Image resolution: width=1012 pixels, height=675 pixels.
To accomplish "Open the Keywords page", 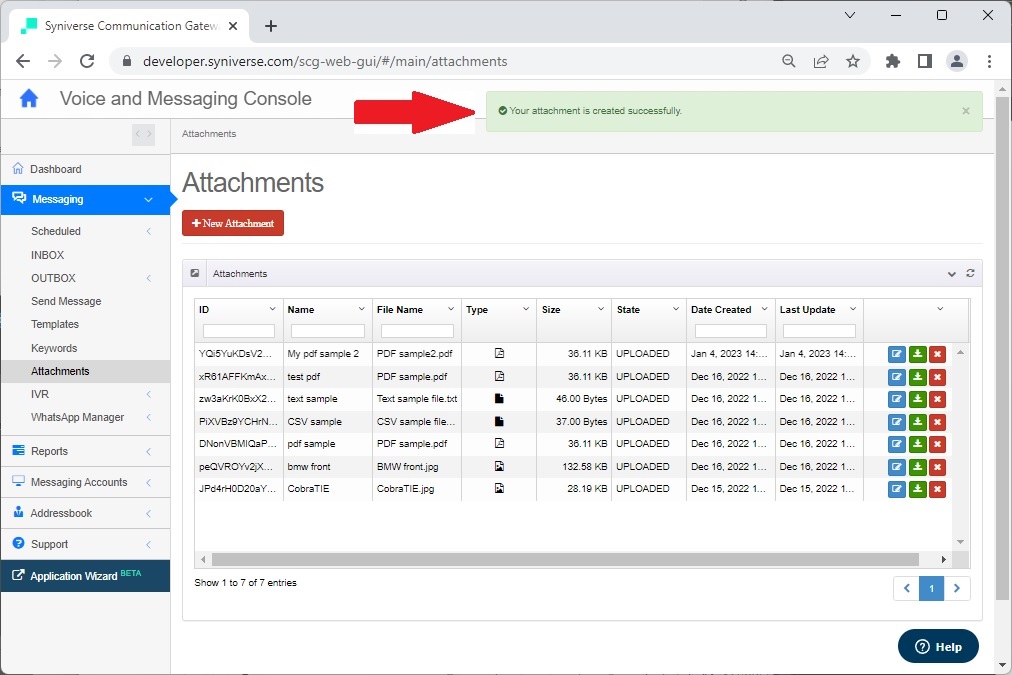I will (x=54, y=348).
